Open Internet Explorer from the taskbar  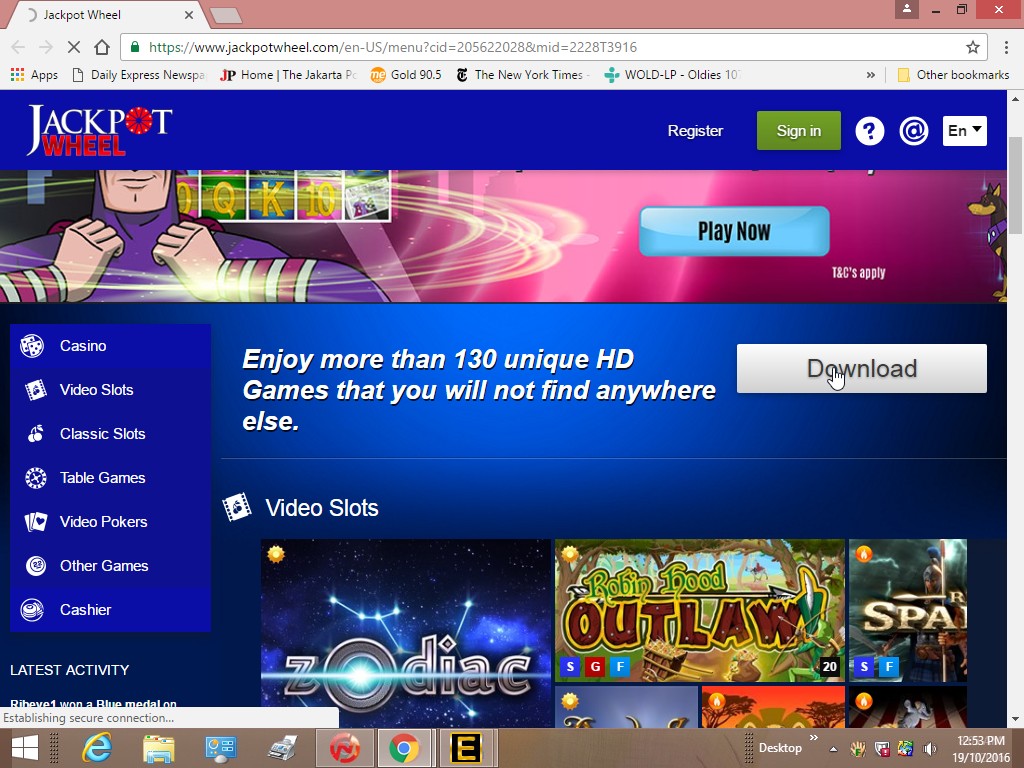[x=97, y=748]
